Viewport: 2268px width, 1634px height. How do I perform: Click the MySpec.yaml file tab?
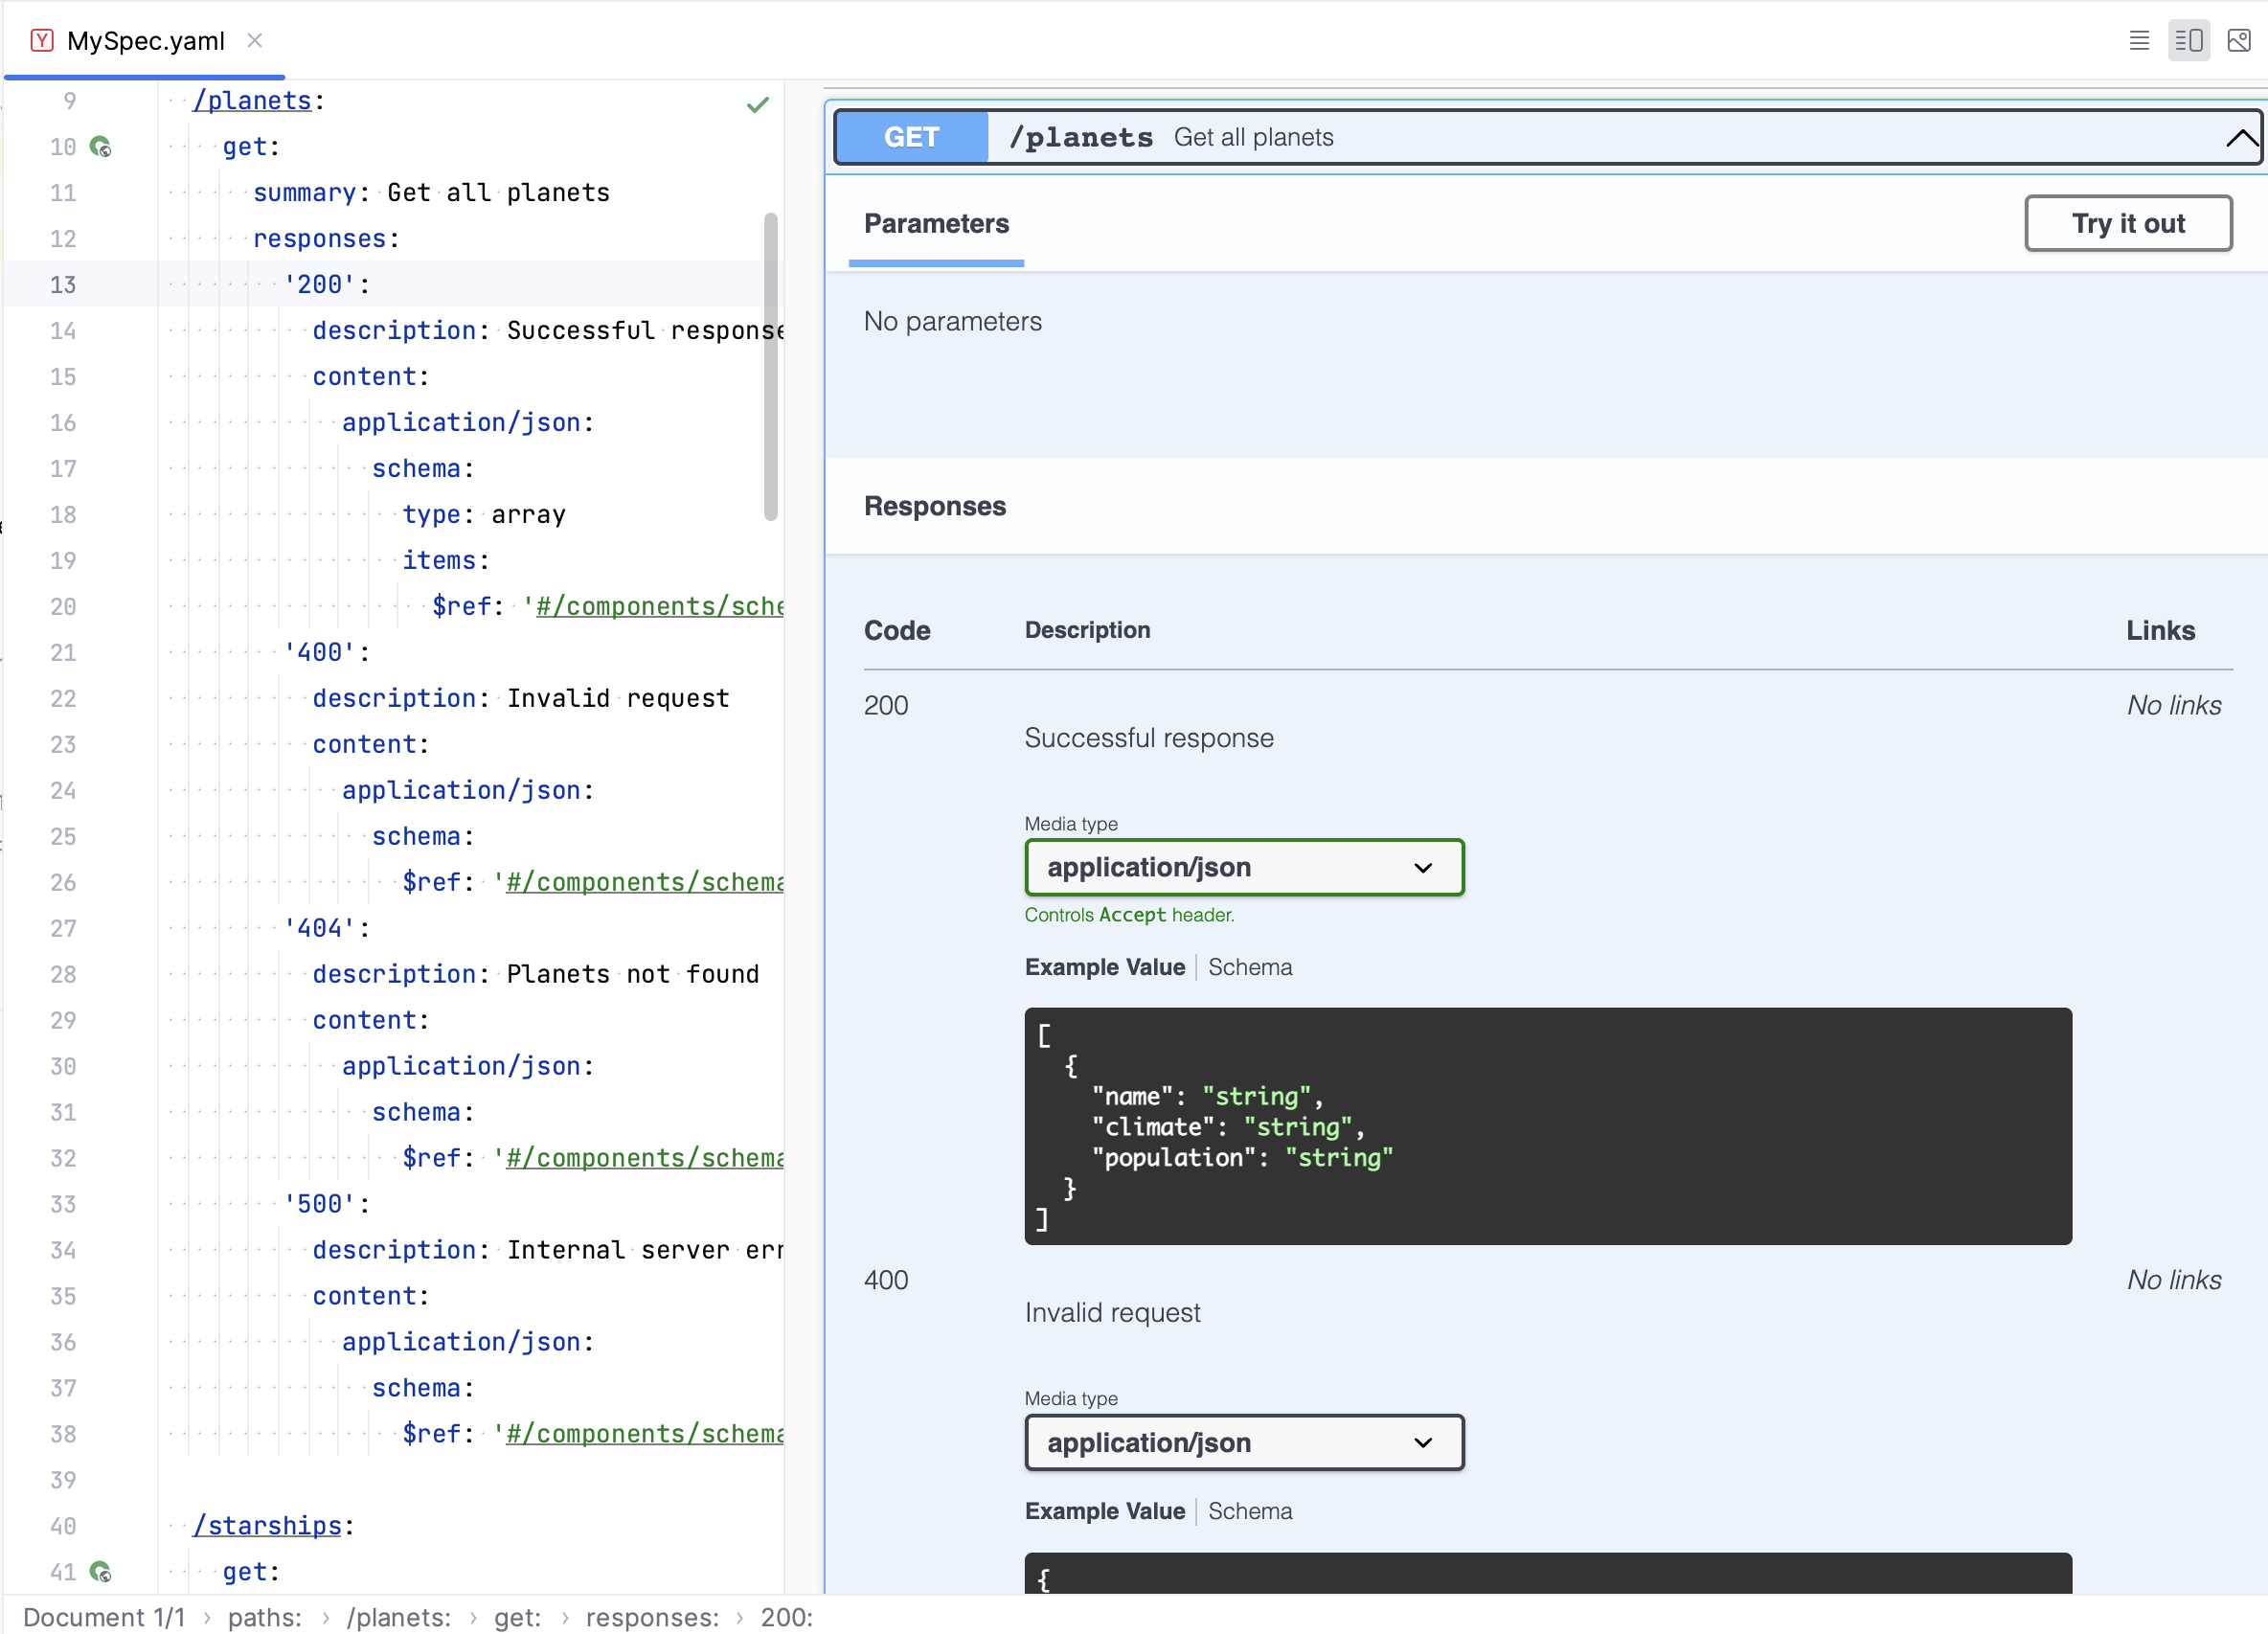[x=139, y=38]
